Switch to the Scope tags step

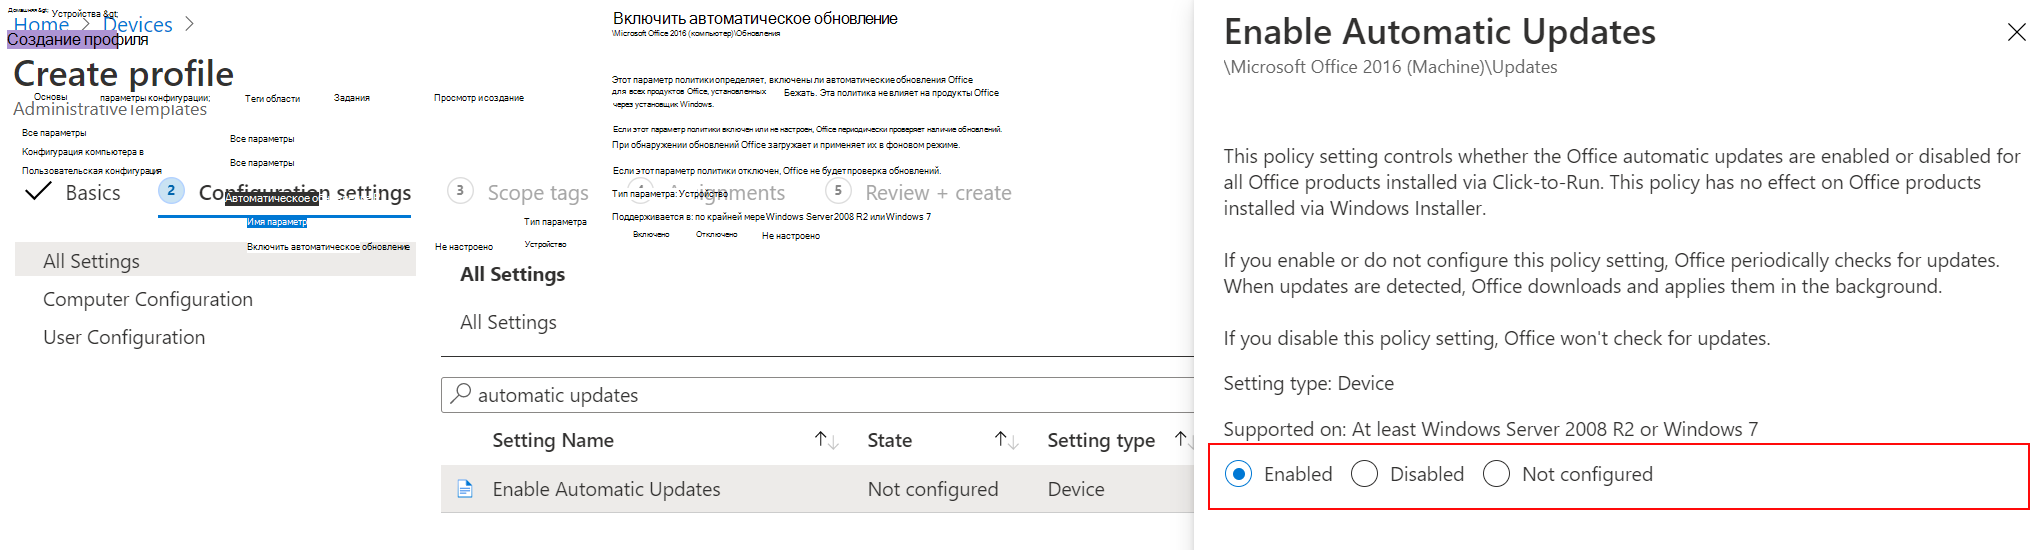tap(538, 193)
